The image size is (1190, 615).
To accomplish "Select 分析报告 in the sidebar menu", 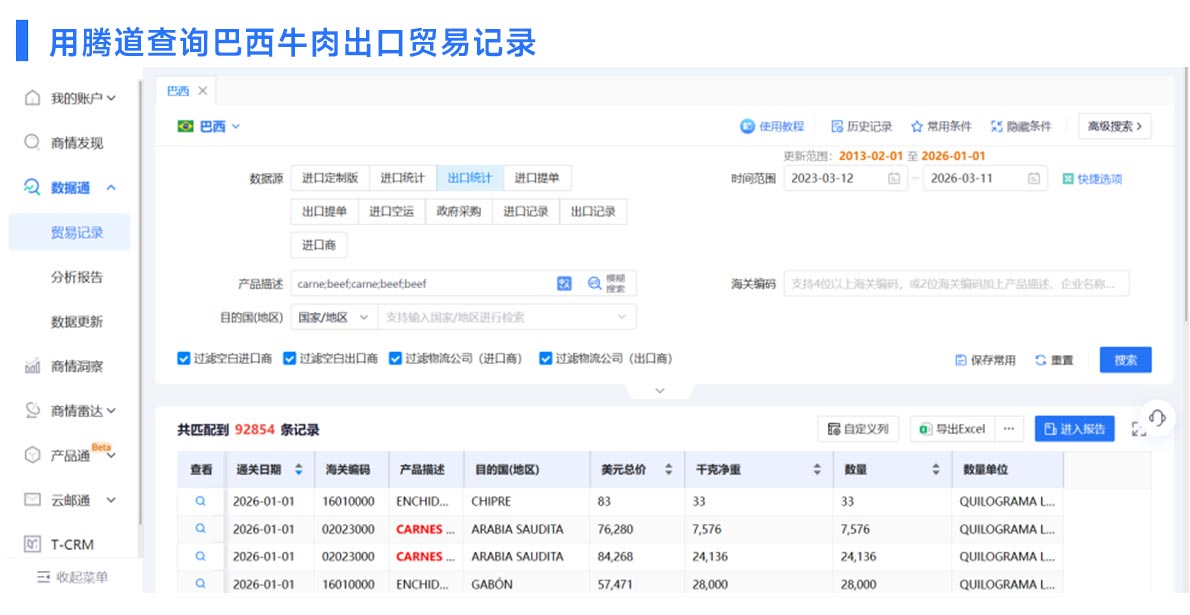I will [x=76, y=277].
